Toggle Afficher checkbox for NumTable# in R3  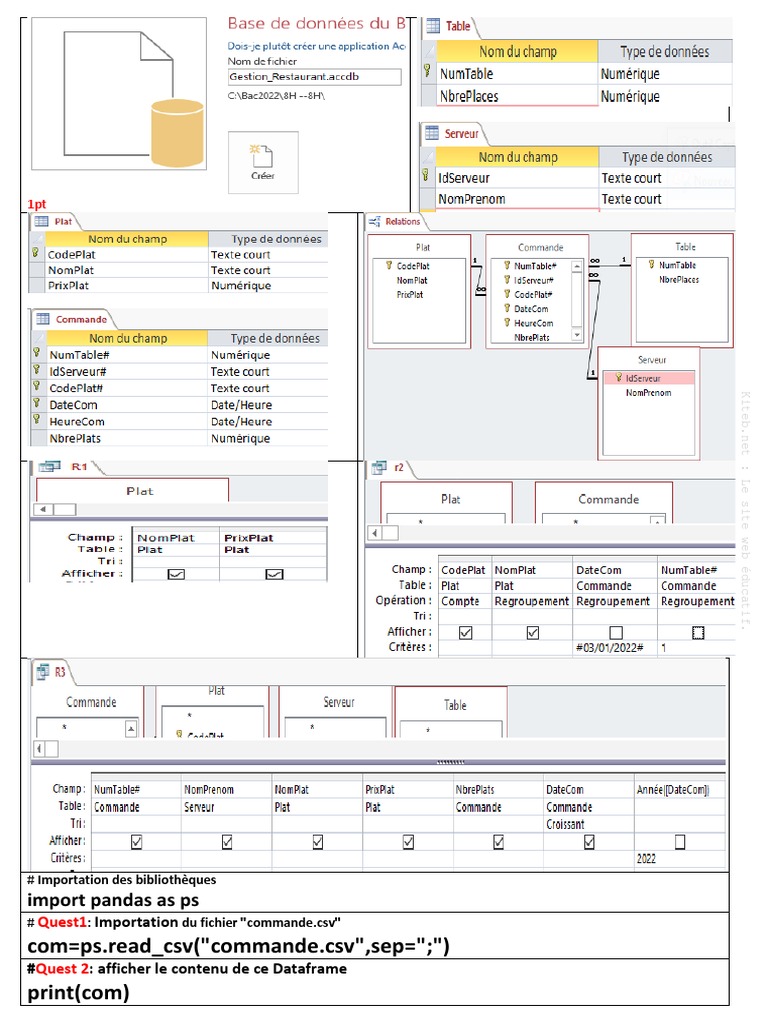coord(136,842)
